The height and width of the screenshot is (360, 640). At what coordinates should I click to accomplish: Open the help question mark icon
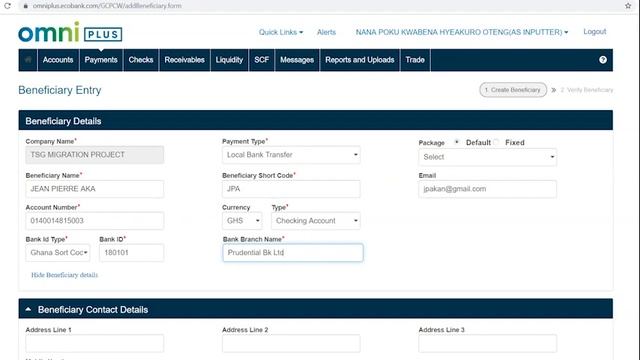(602, 60)
